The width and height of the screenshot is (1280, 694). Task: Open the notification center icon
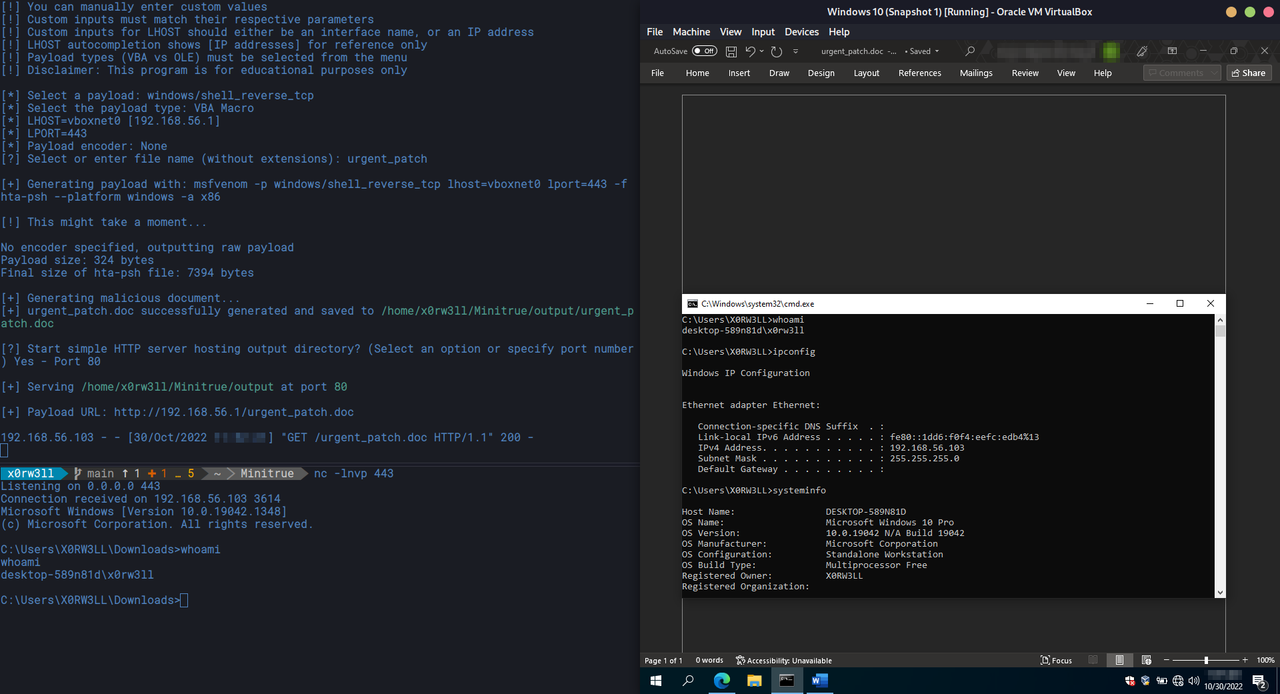click(x=1260, y=681)
